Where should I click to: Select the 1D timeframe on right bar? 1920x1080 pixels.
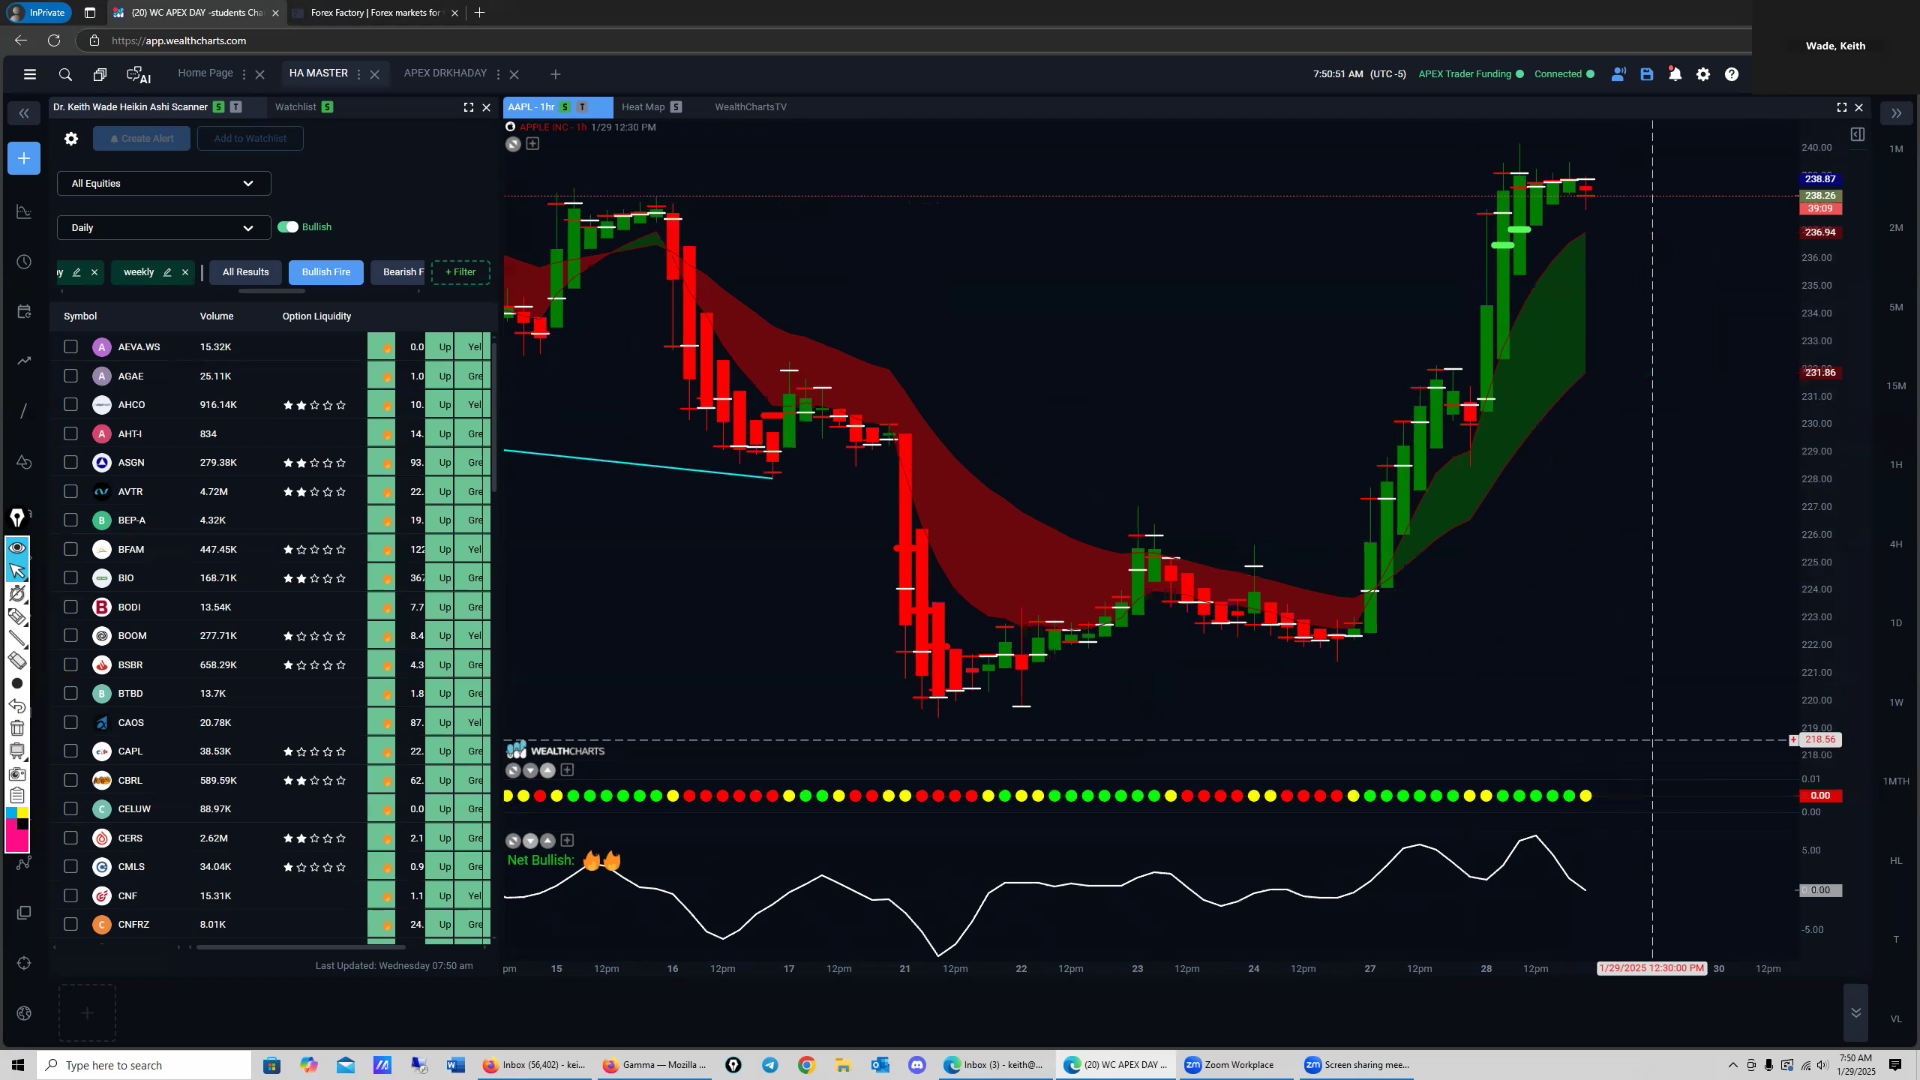1896,623
